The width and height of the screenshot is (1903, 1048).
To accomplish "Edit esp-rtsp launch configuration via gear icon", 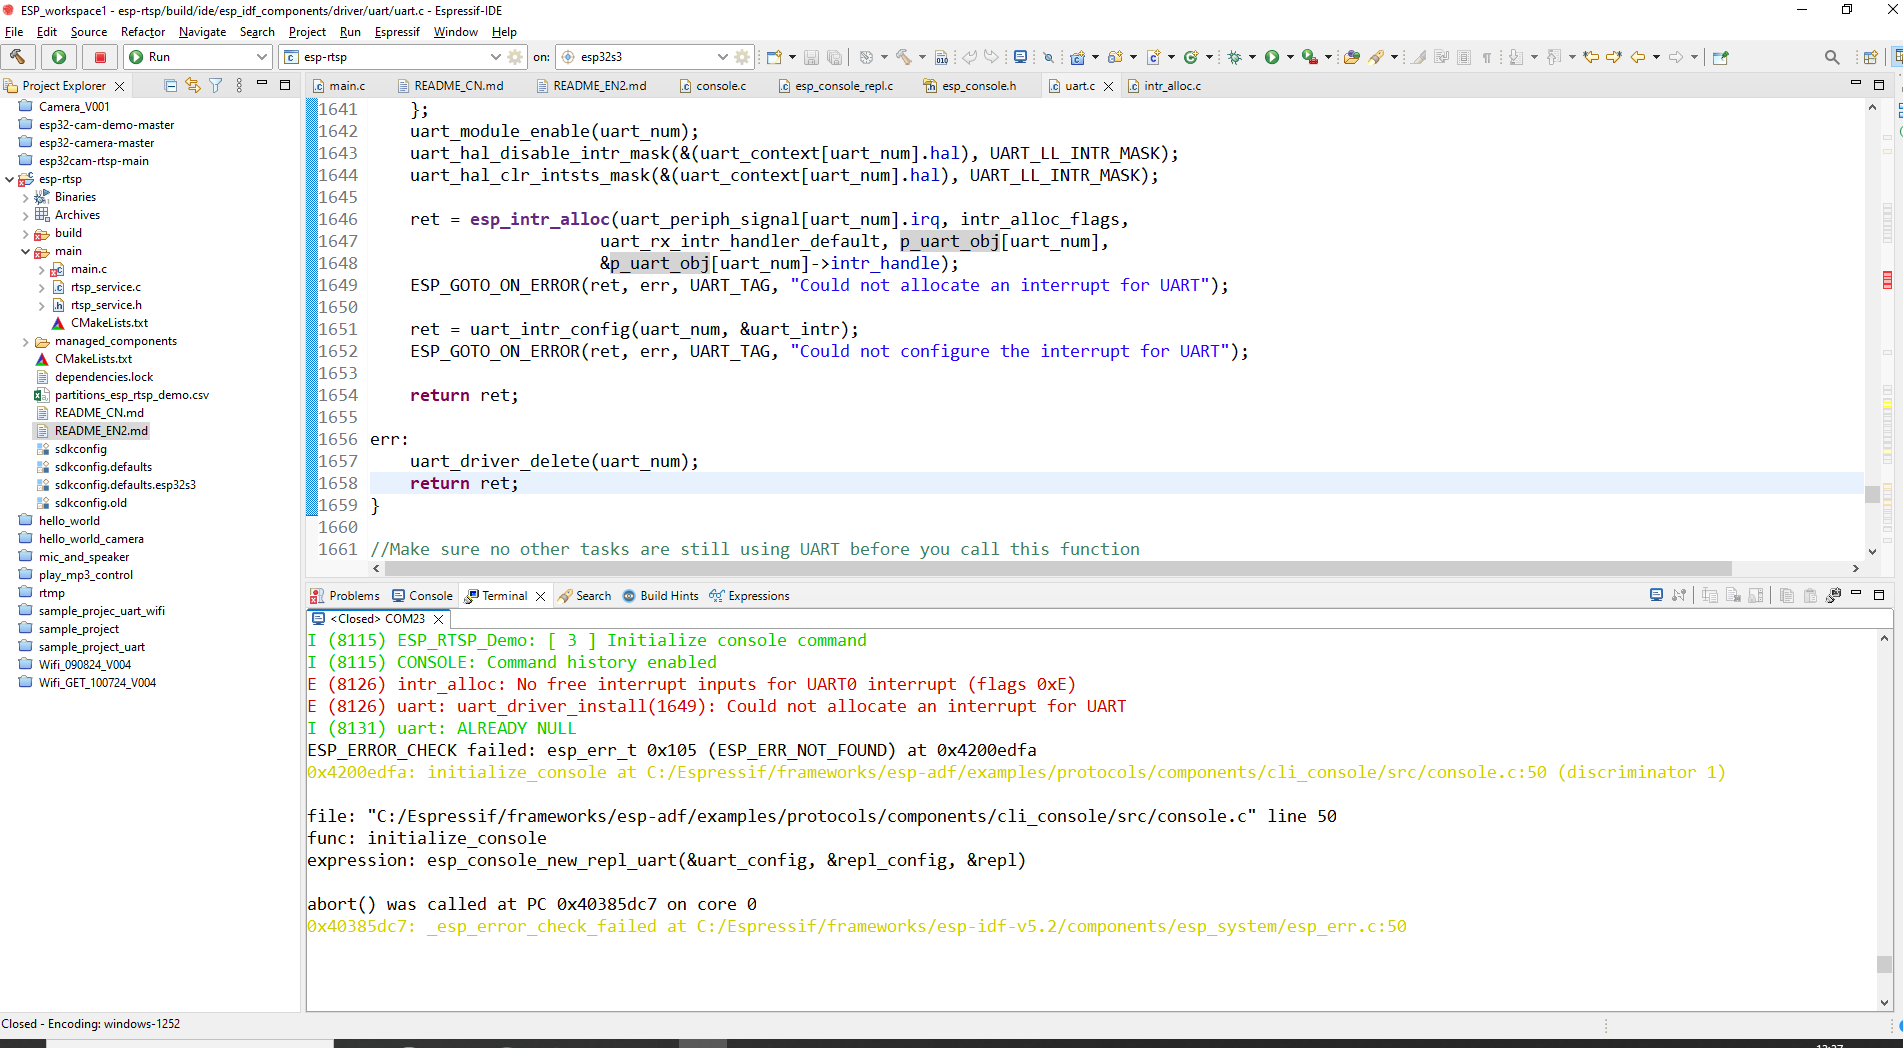I will tap(515, 57).
